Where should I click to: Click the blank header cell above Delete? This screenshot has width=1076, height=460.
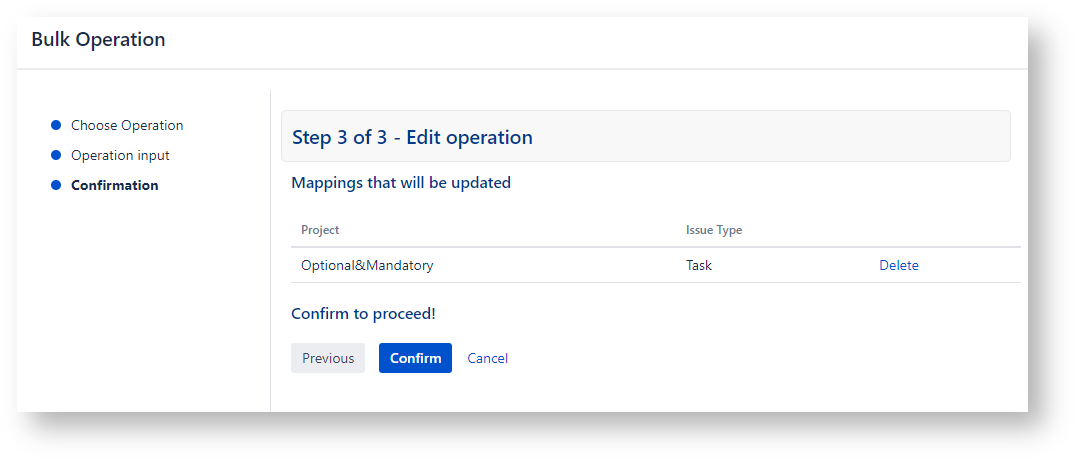pyautogui.click(x=940, y=230)
